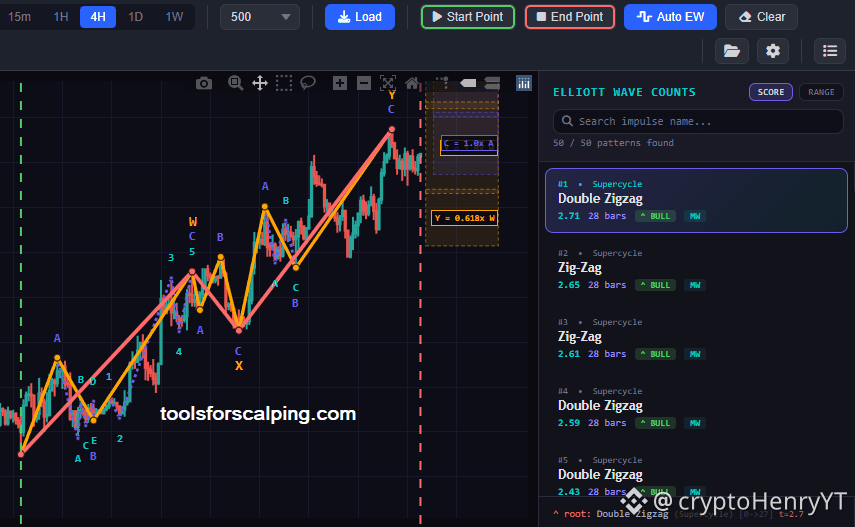Click the Start Point button
Screen dimensions: 855x527
[468, 17]
